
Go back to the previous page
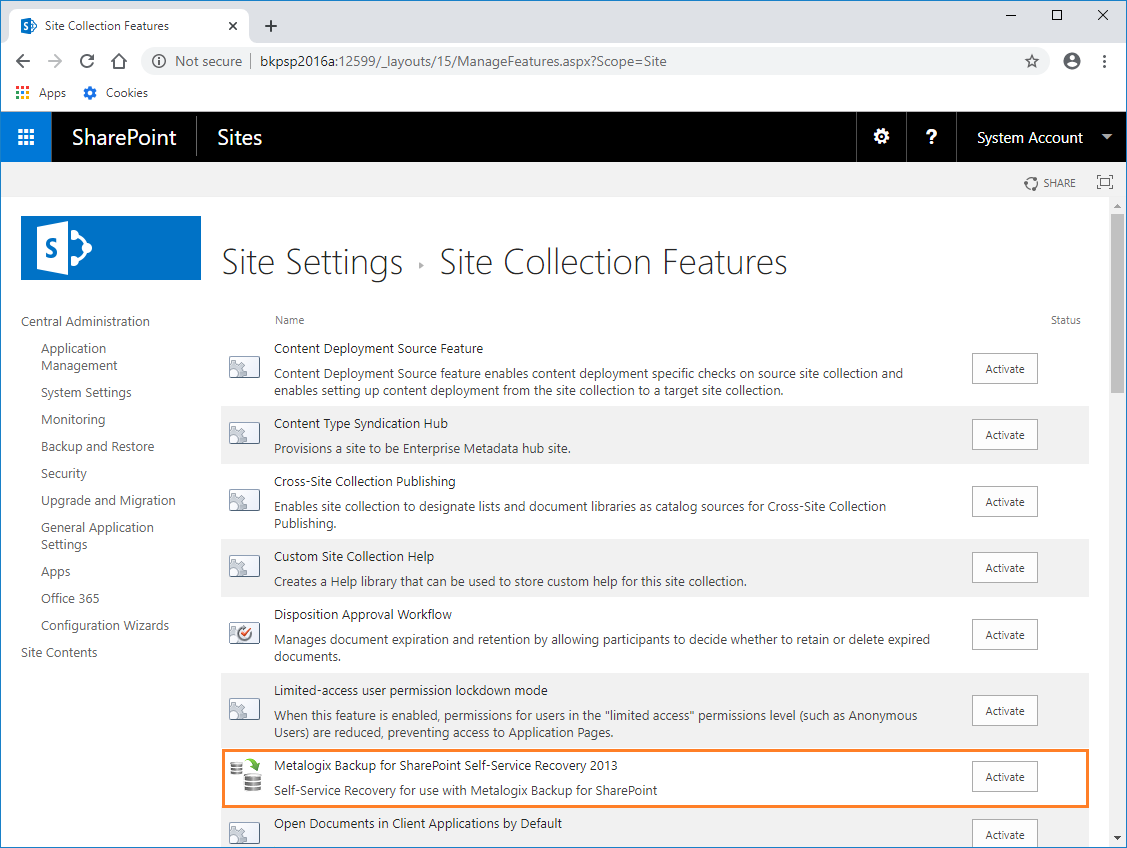(x=23, y=61)
